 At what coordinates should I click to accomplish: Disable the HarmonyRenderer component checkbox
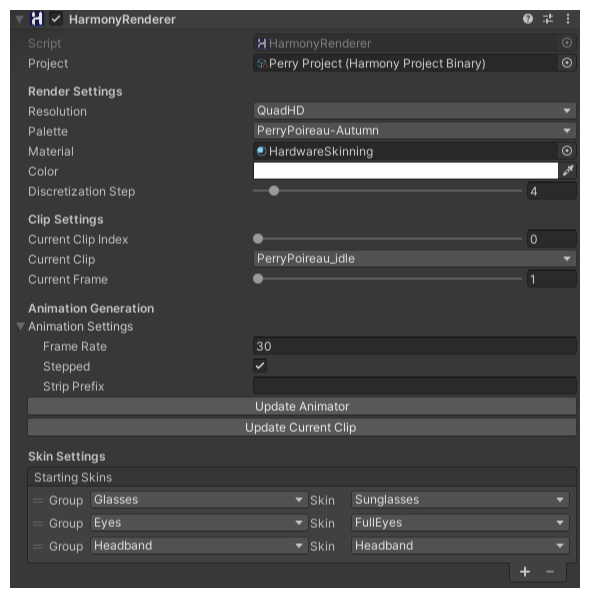coord(56,19)
